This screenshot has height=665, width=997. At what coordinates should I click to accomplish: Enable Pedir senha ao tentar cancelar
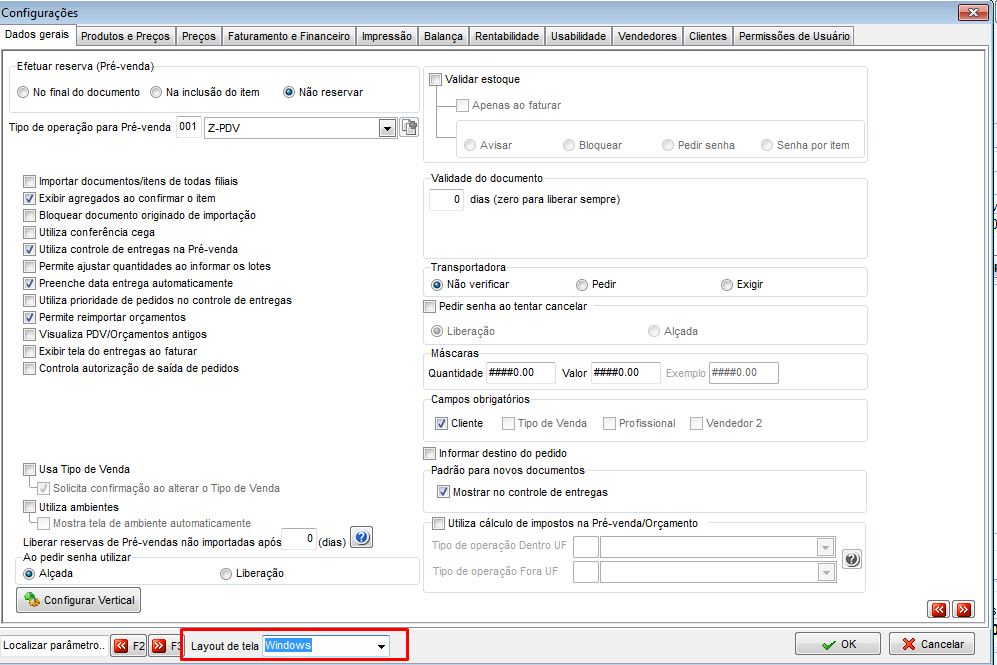coord(430,306)
